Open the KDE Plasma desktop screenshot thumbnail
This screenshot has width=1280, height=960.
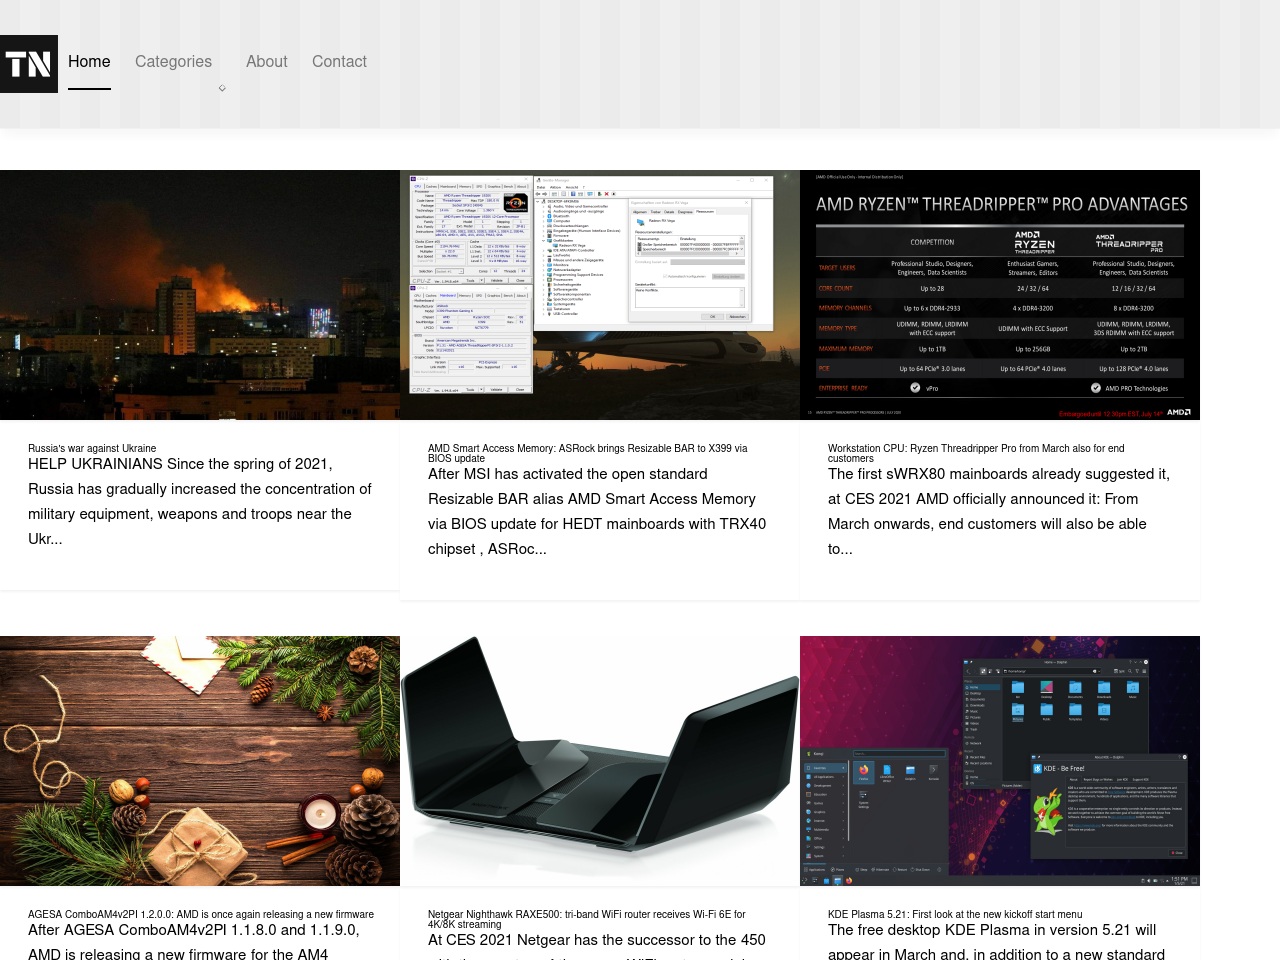[1000, 761]
